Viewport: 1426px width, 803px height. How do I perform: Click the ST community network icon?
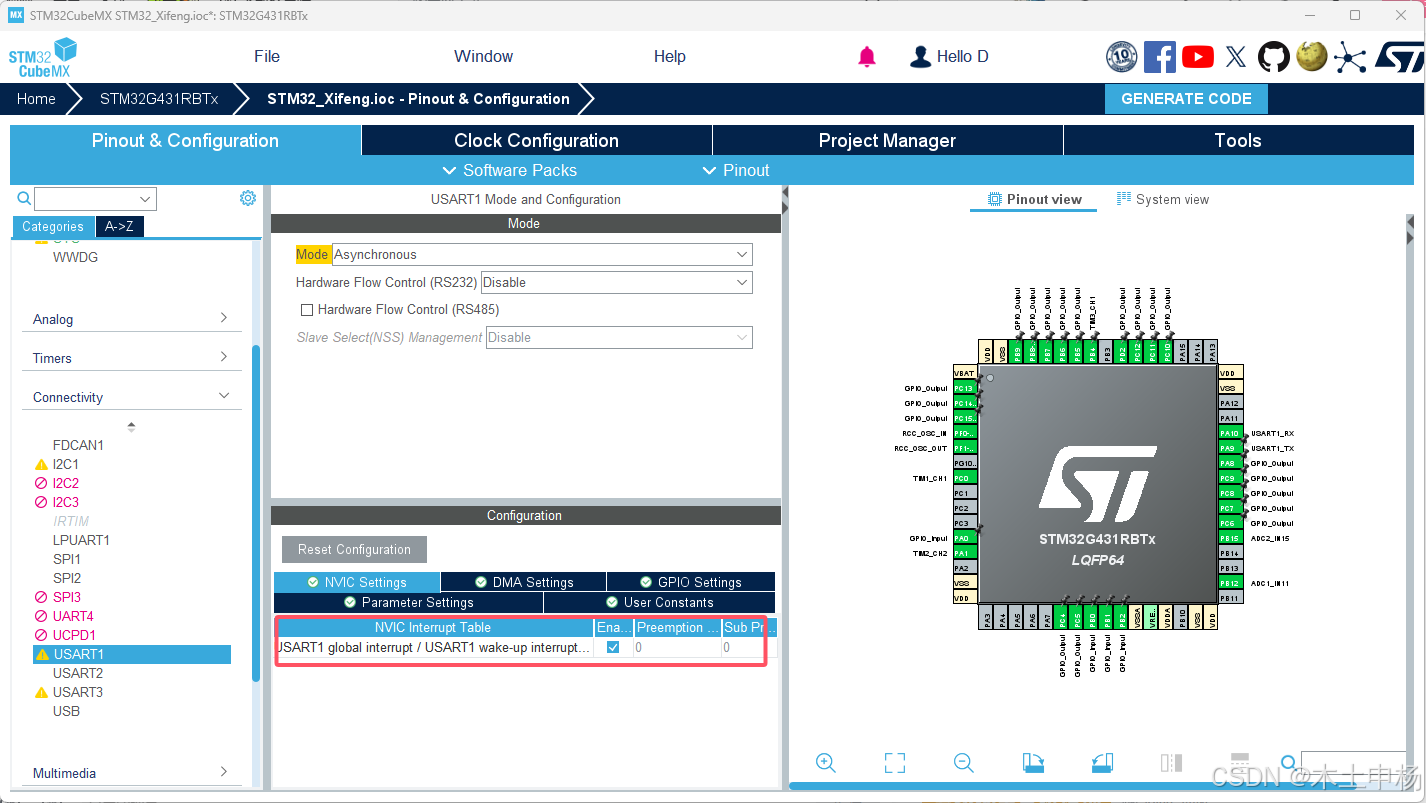(x=1350, y=57)
